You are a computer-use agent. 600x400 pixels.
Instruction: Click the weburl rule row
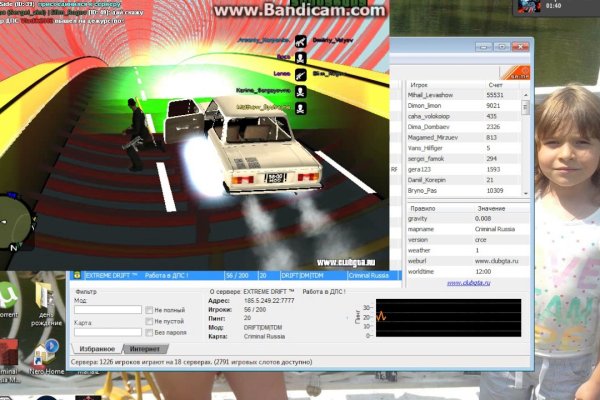[468, 261]
